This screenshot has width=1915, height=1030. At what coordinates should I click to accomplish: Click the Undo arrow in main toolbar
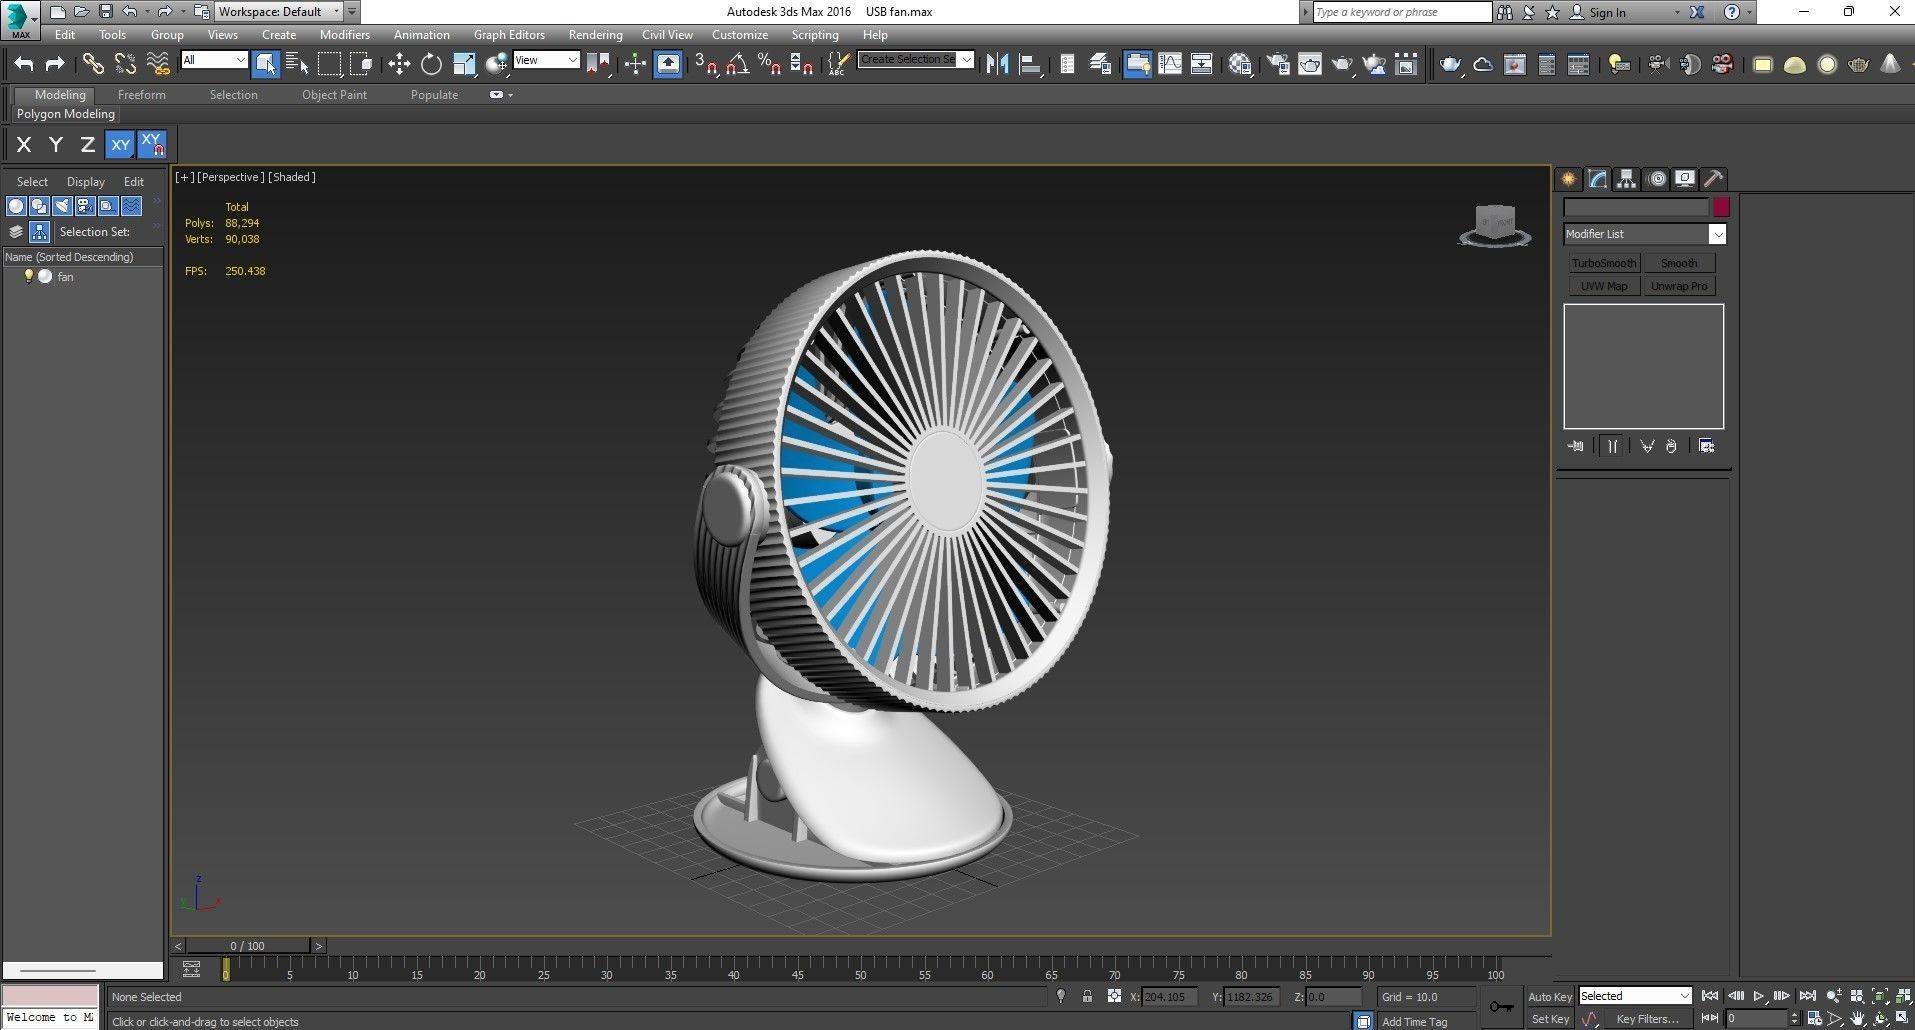point(23,64)
